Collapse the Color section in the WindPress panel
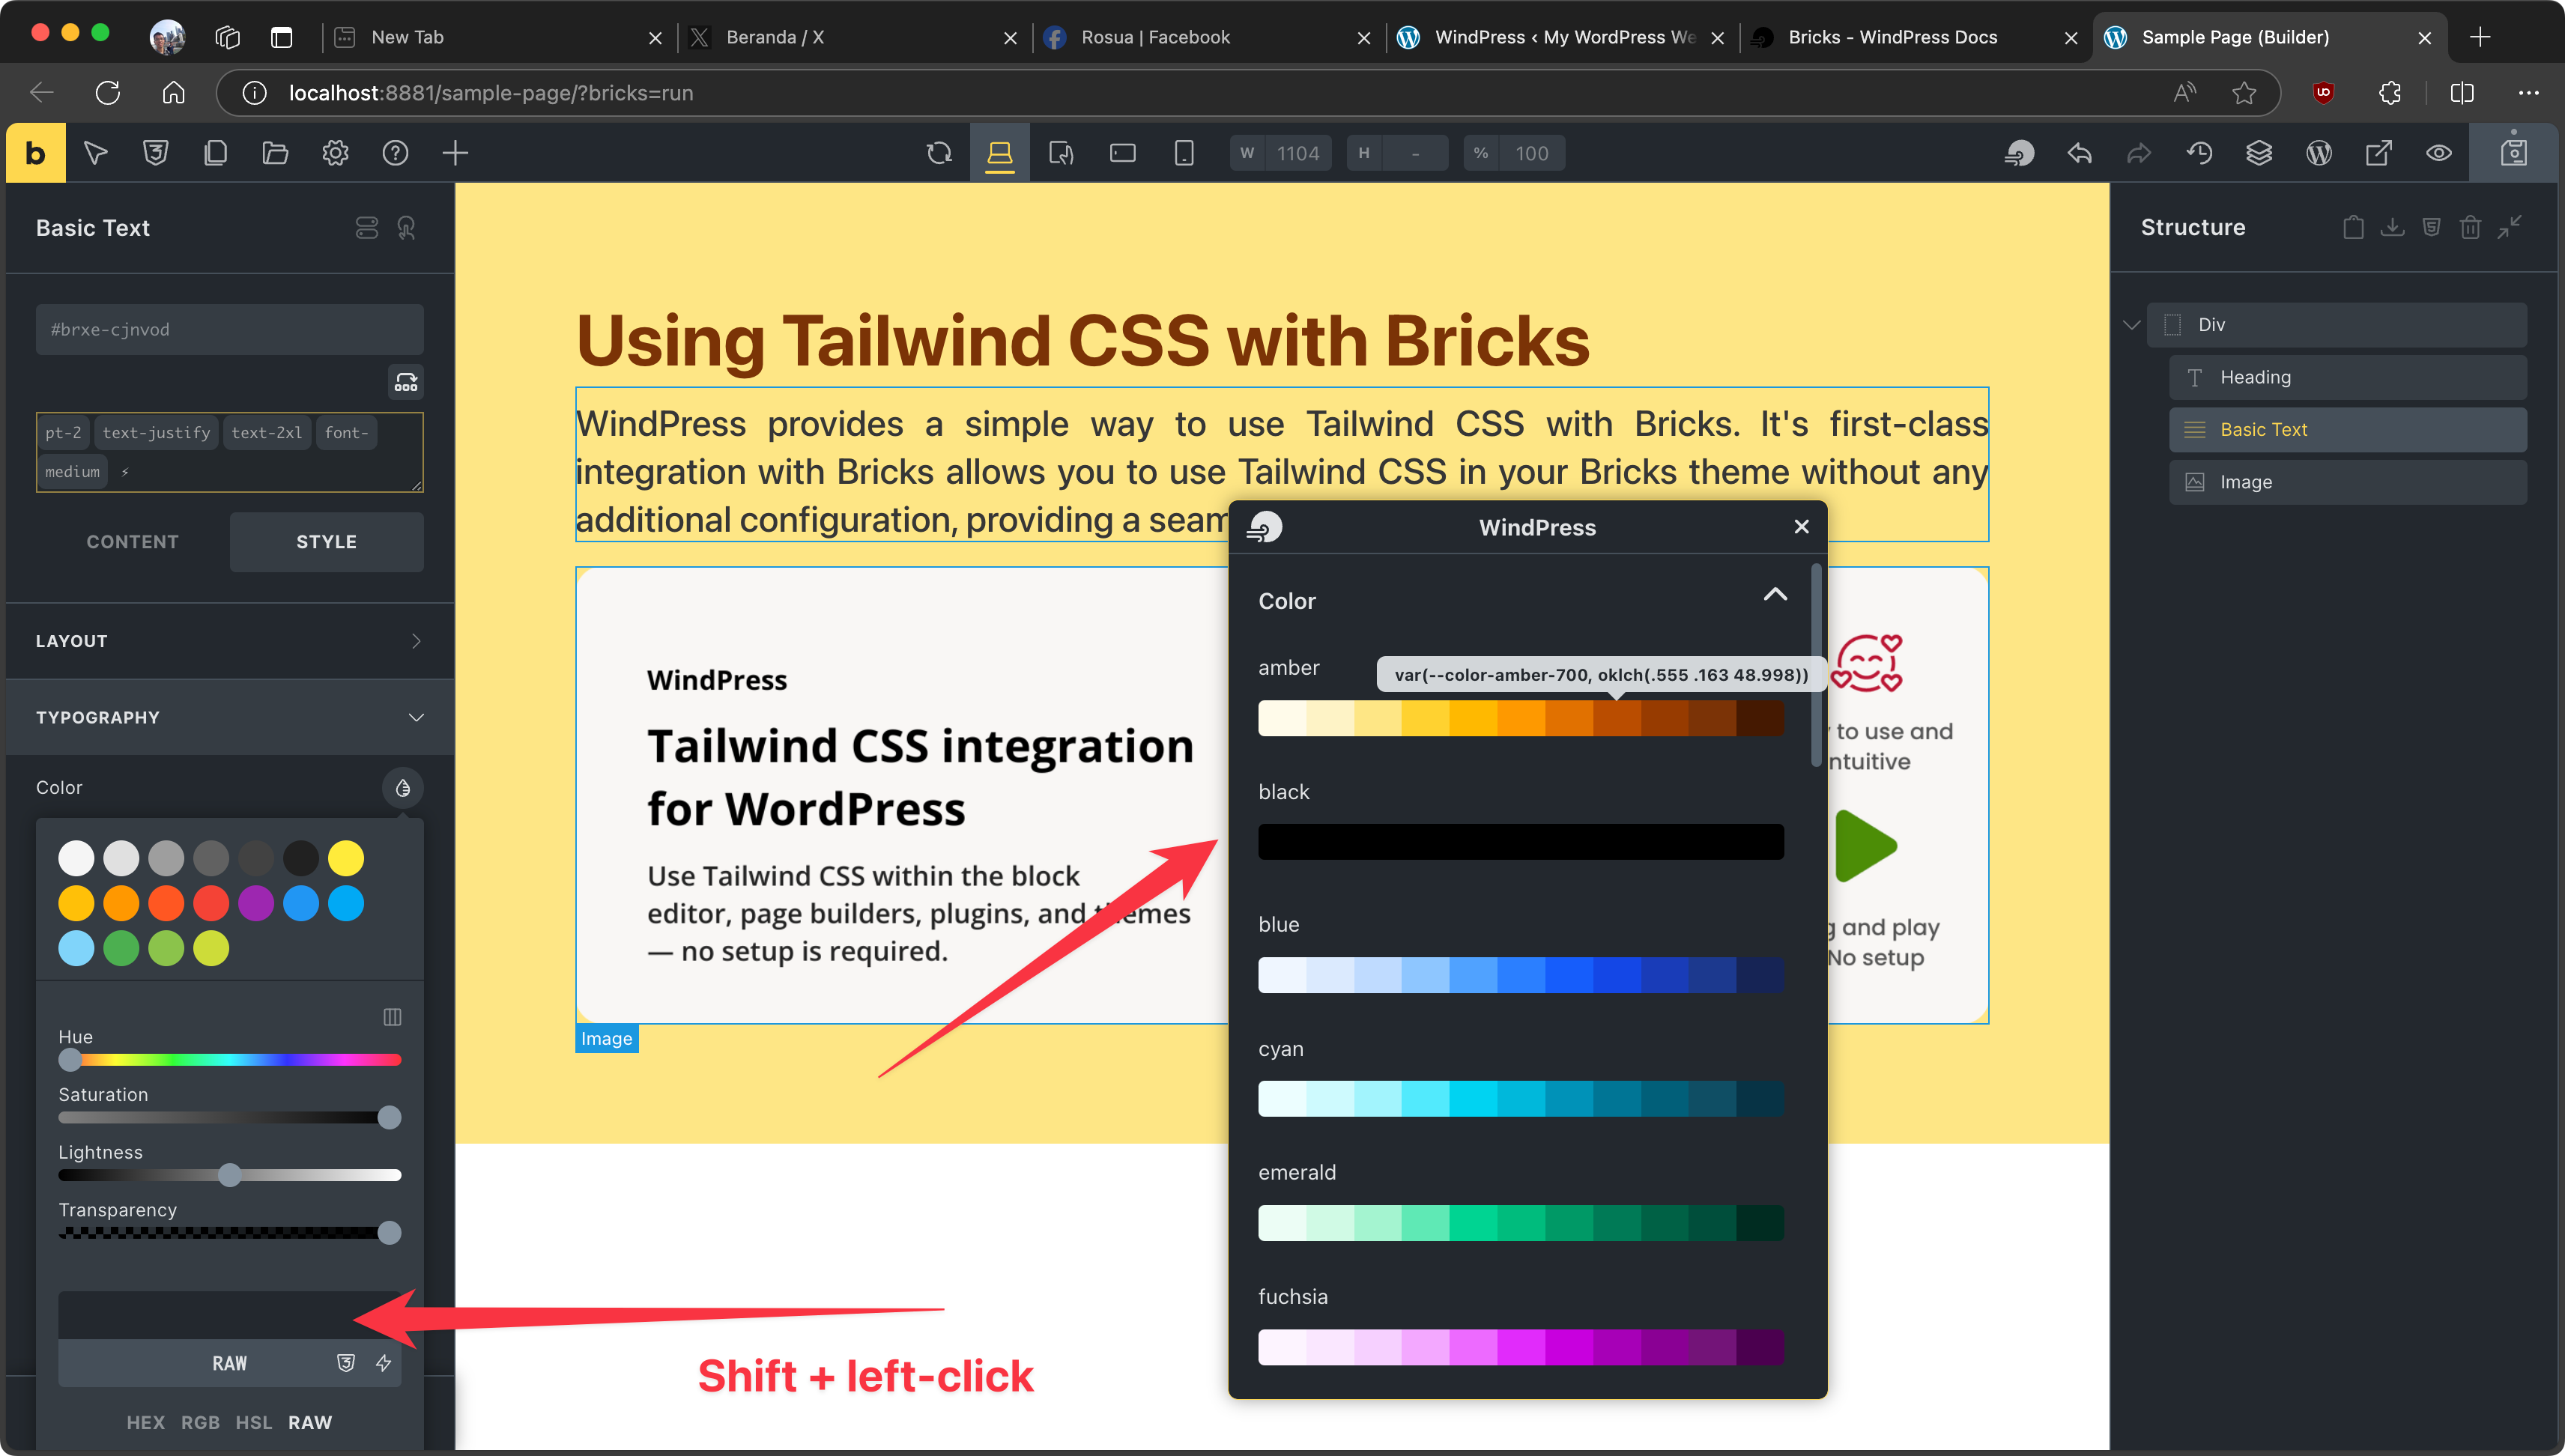This screenshot has height=1456, width=2565. pyautogui.click(x=1774, y=596)
